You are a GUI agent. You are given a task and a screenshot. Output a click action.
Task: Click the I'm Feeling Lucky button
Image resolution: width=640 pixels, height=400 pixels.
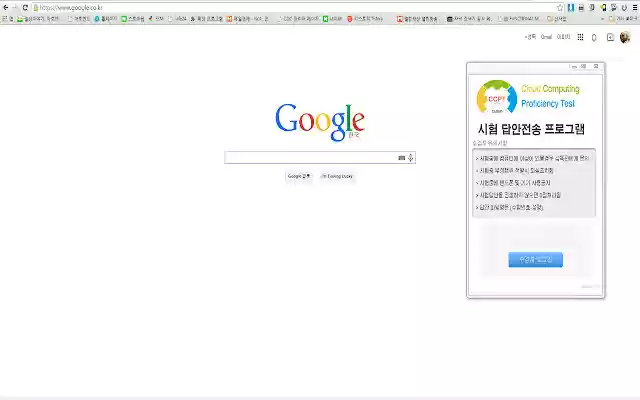[x=337, y=176]
